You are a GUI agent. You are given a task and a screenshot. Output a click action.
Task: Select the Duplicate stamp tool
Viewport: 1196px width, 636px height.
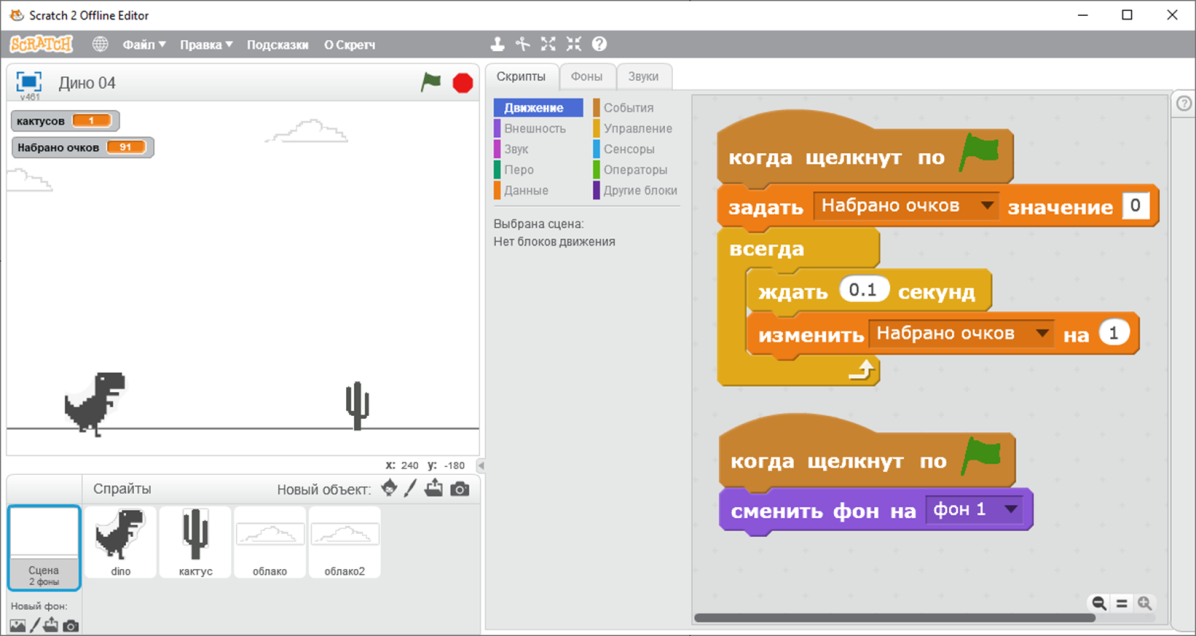[x=497, y=44]
